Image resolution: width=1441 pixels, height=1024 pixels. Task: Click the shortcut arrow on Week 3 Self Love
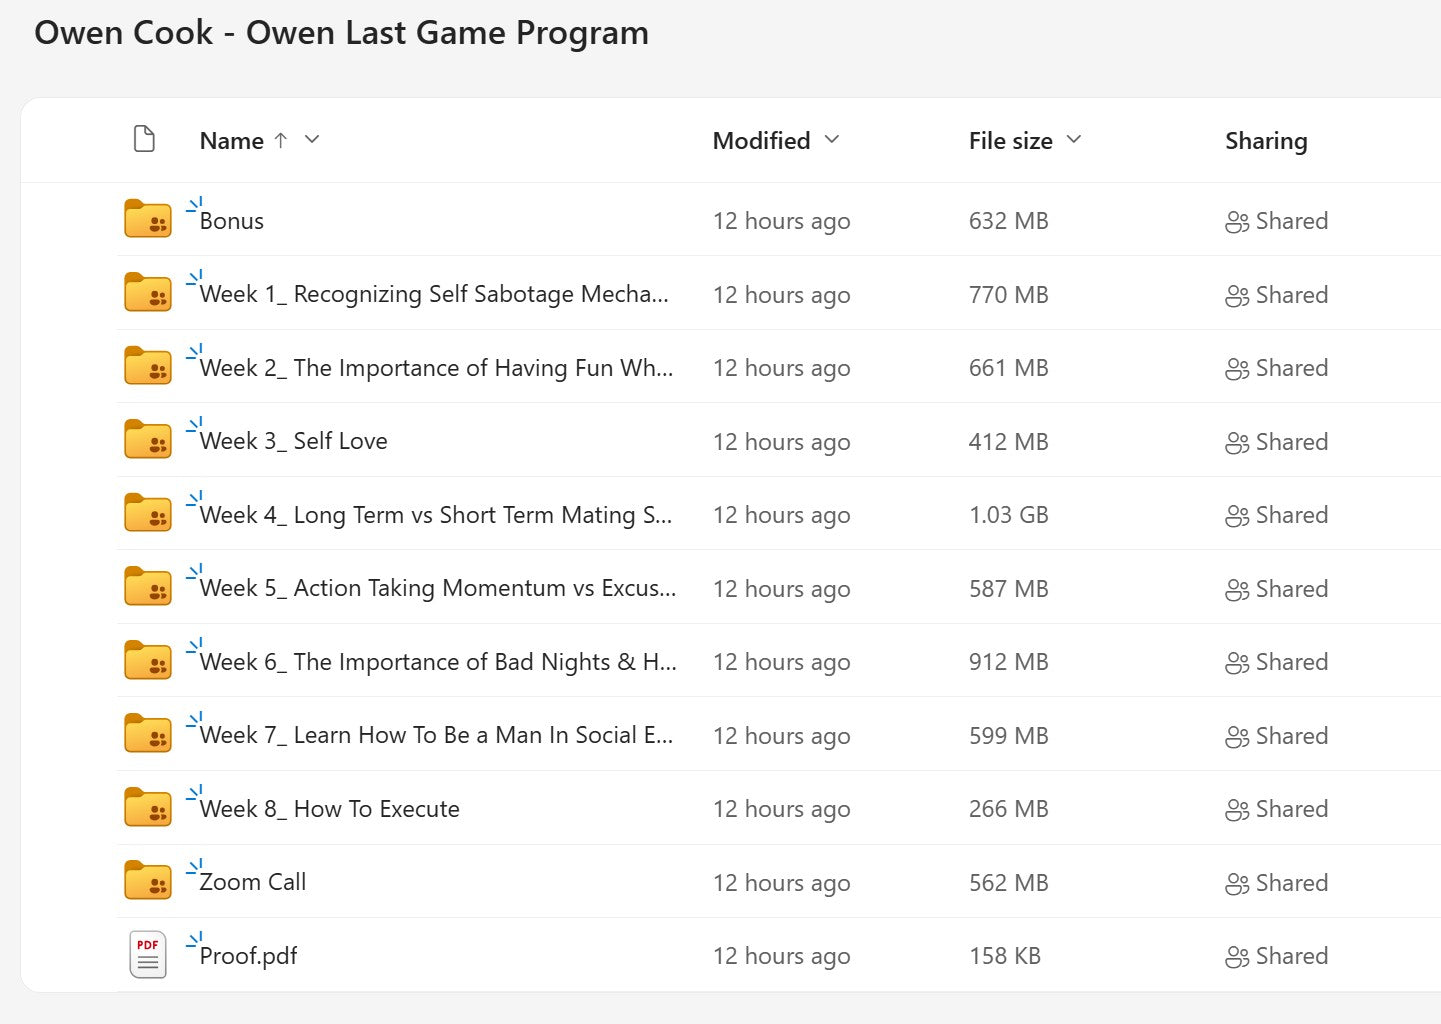pos(192,425)
